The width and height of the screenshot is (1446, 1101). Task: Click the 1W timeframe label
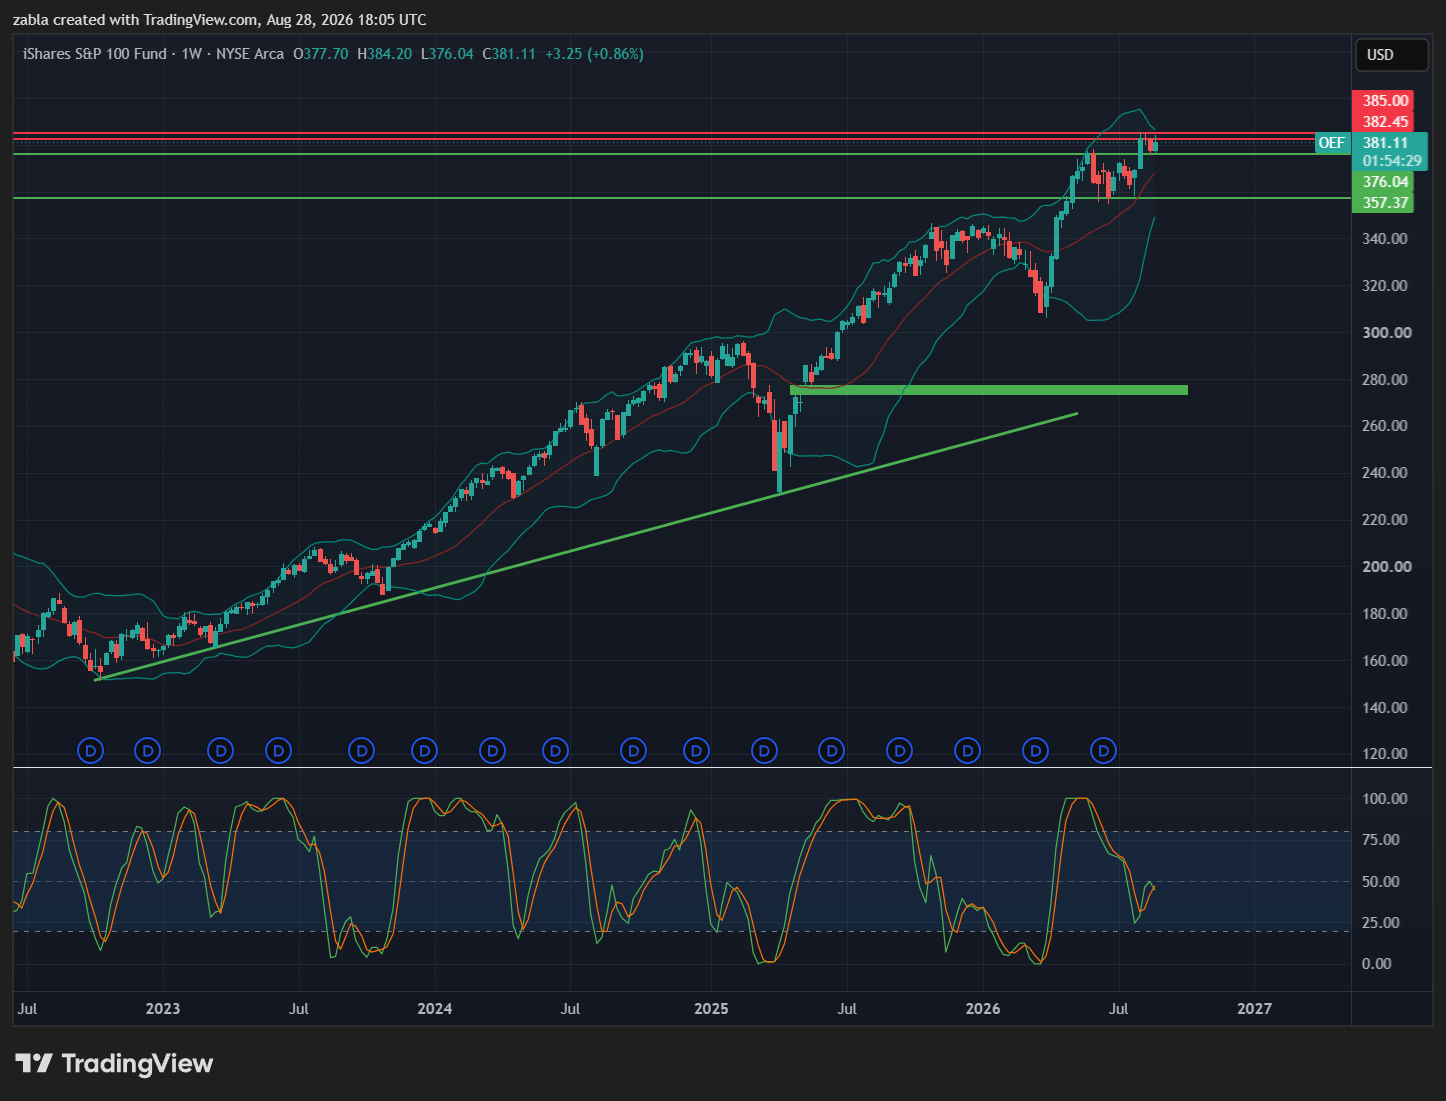(192, 54)
